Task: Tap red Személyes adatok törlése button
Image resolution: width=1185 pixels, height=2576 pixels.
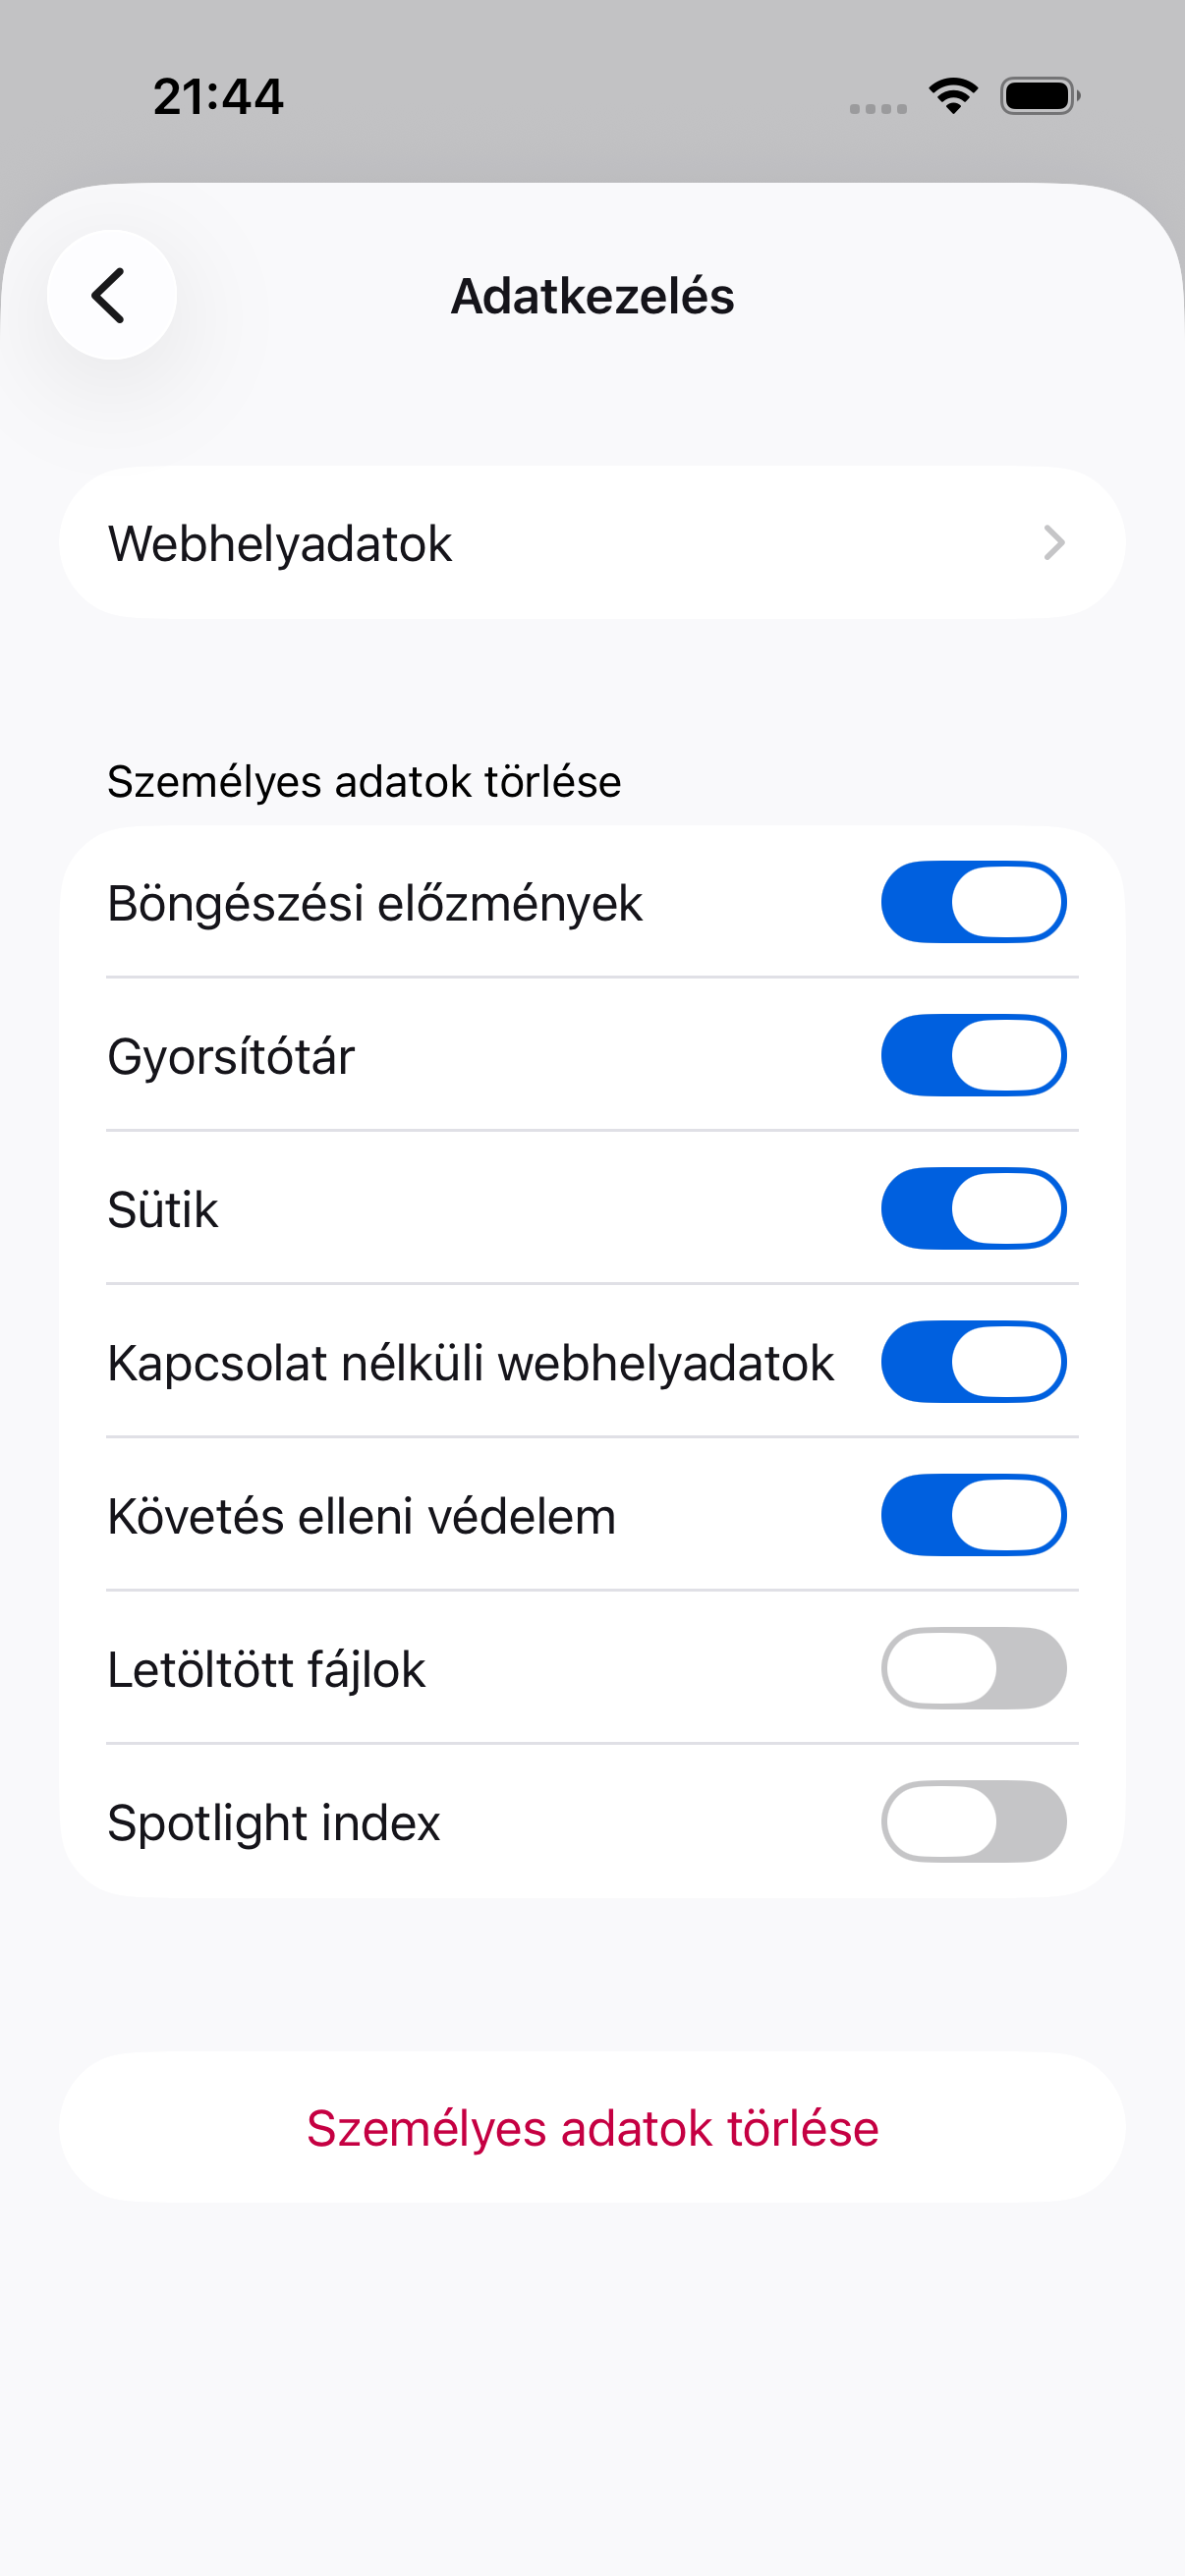Action: (592, 2127)
